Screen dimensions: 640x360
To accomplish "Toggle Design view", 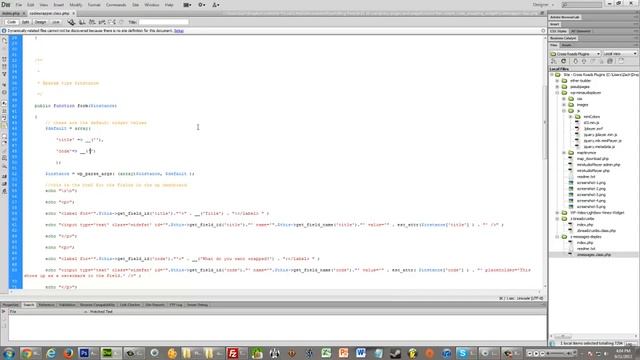I will click(40, 22).
